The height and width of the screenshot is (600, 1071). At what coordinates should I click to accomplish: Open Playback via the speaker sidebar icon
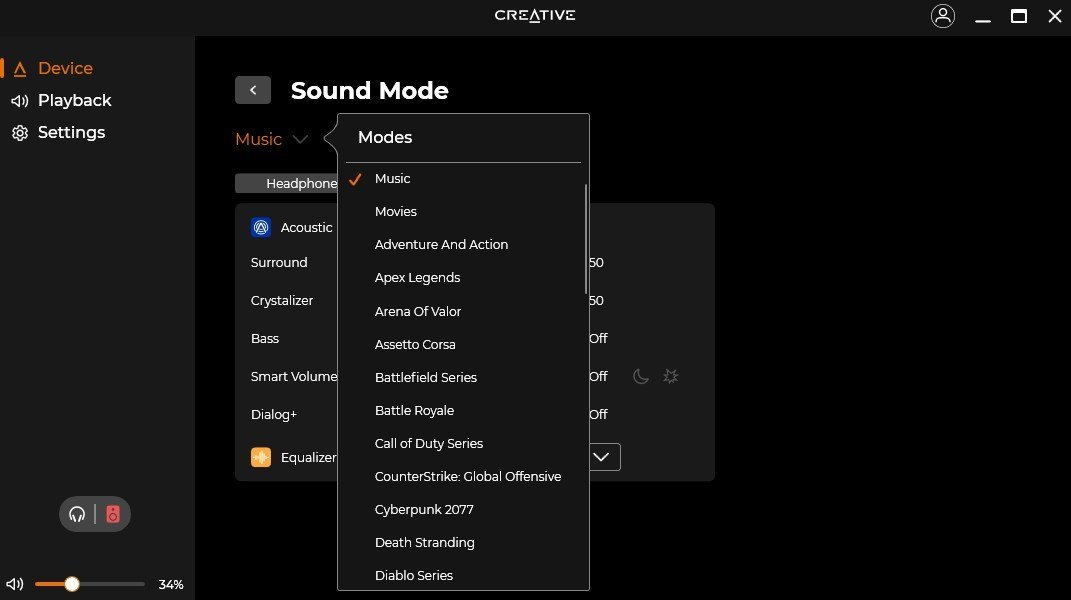click(19, 100)
